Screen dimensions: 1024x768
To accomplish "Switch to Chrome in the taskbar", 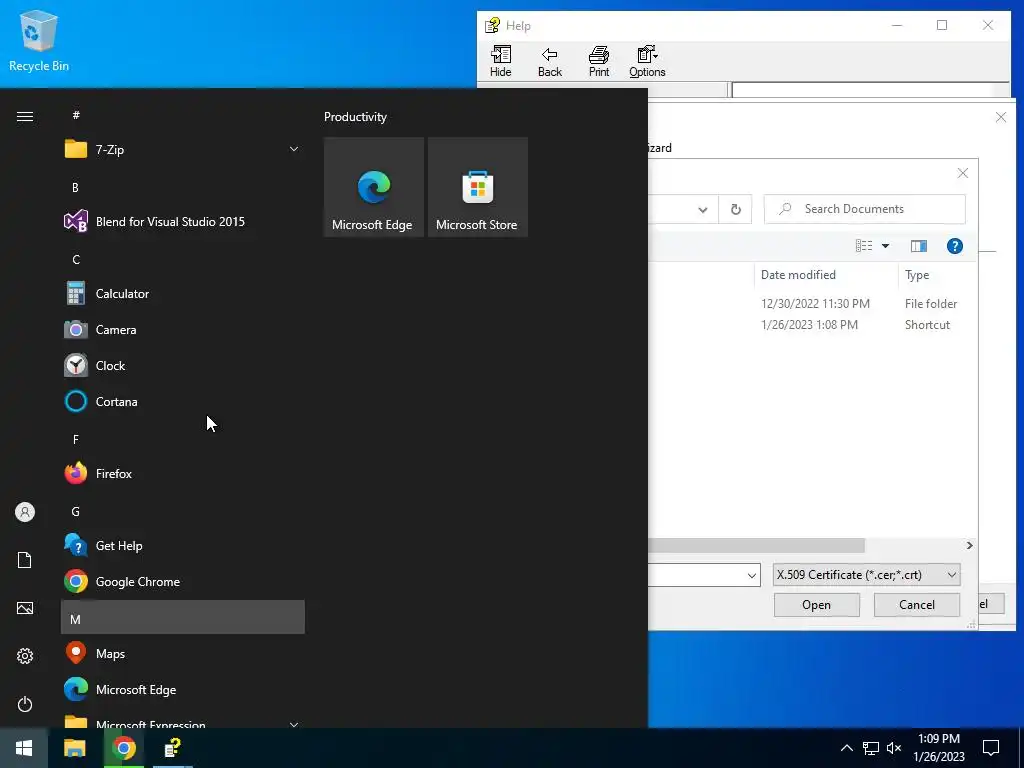I will 123,748.
